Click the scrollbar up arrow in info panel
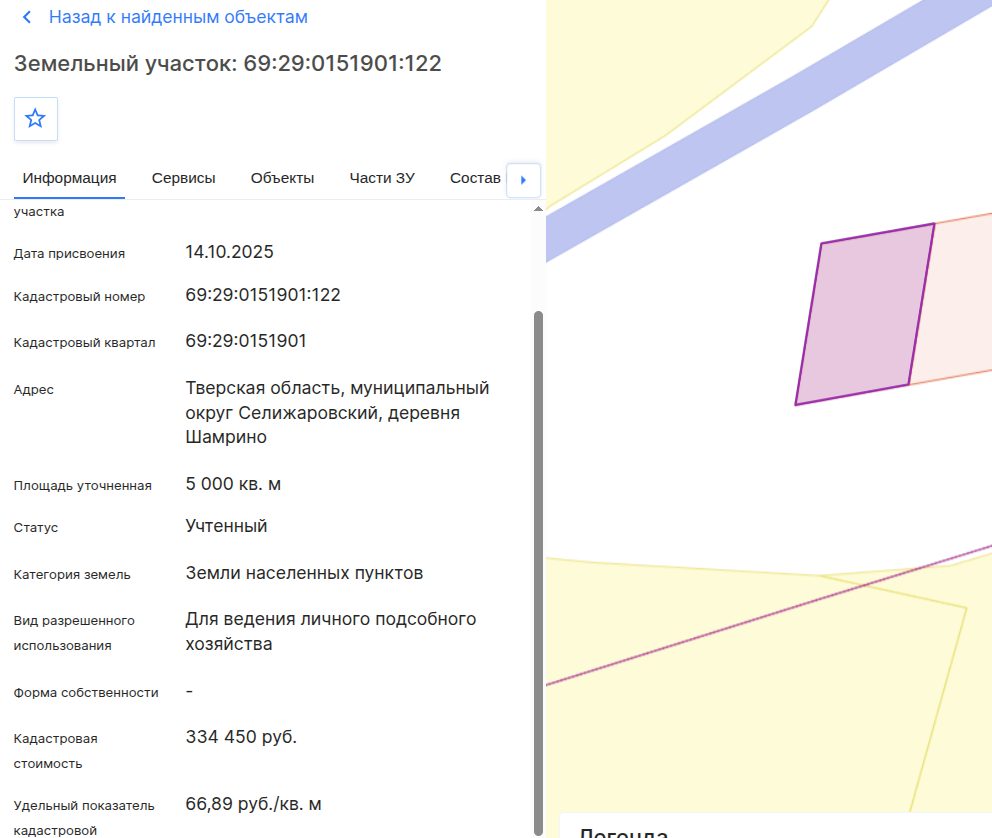Viewport: 992px width, 838px height. pyautogui.click(x=538, y=209)
